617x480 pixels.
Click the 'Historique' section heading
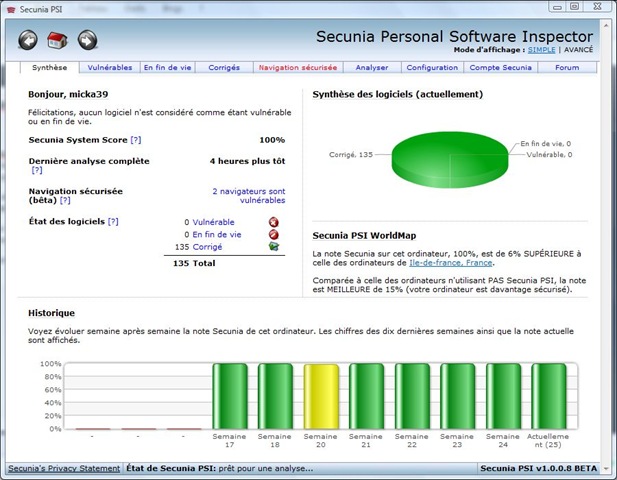click(52, 313)
